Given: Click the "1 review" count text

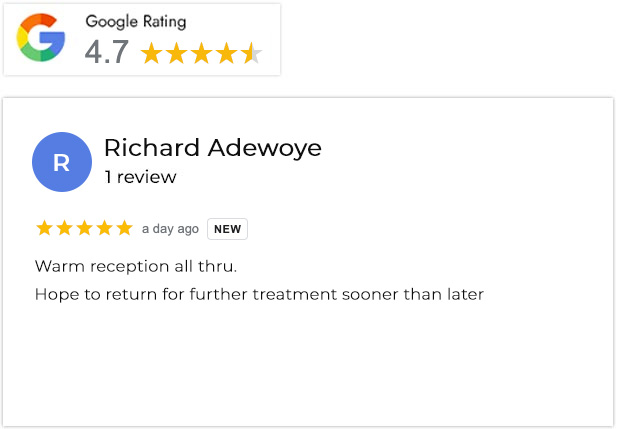Looking at the screenshot, I should [x=140, y=177].
